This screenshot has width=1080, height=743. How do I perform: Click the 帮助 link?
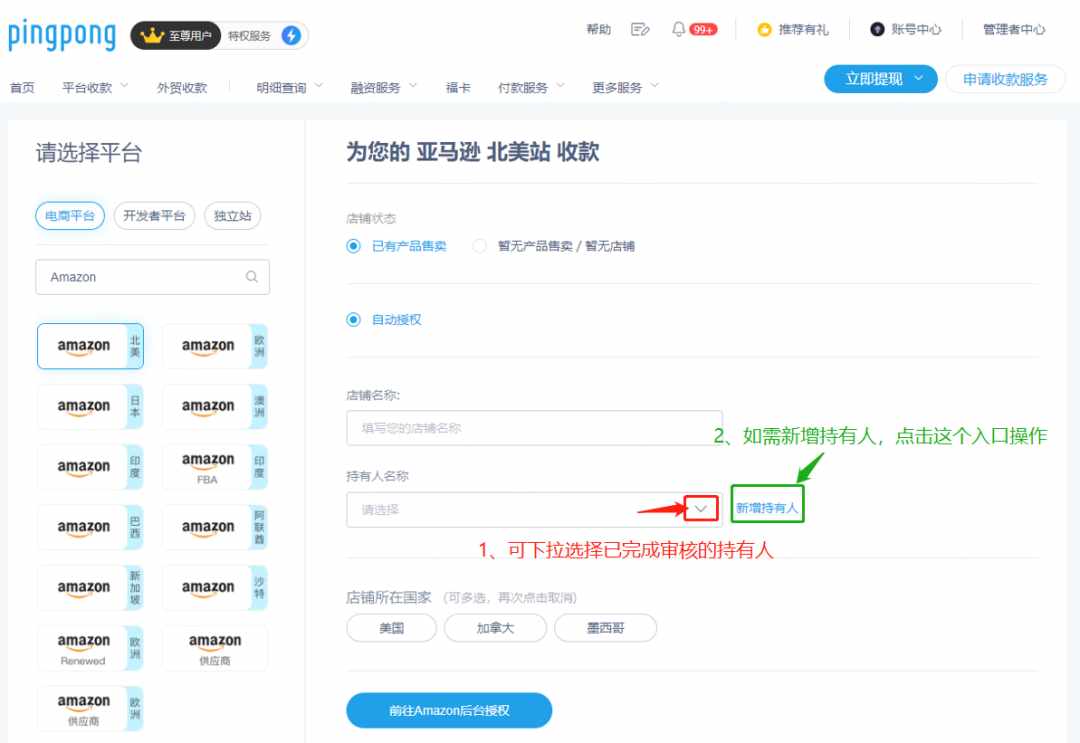(599, 29)
